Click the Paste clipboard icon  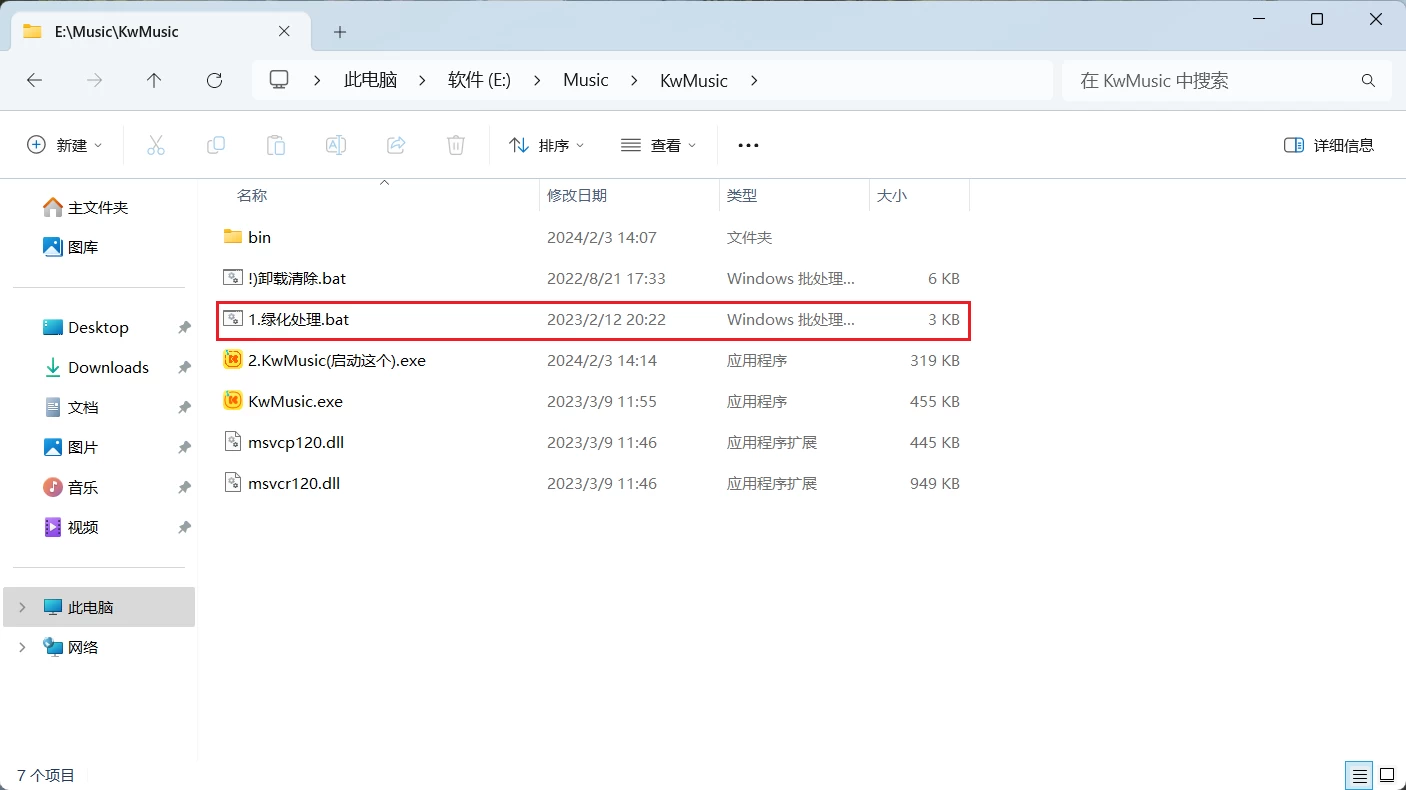click(276, 145)
